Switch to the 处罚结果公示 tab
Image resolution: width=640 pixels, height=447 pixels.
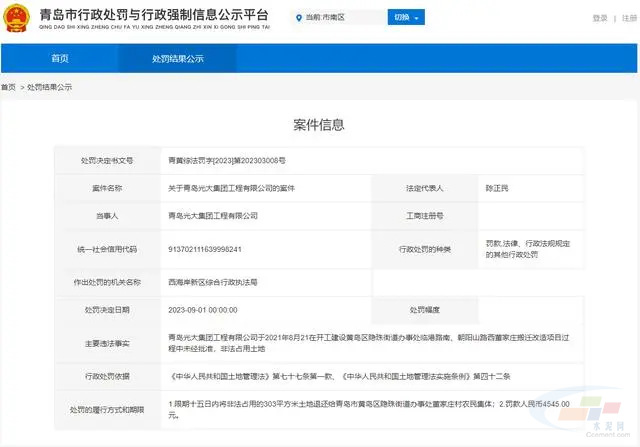178,58
